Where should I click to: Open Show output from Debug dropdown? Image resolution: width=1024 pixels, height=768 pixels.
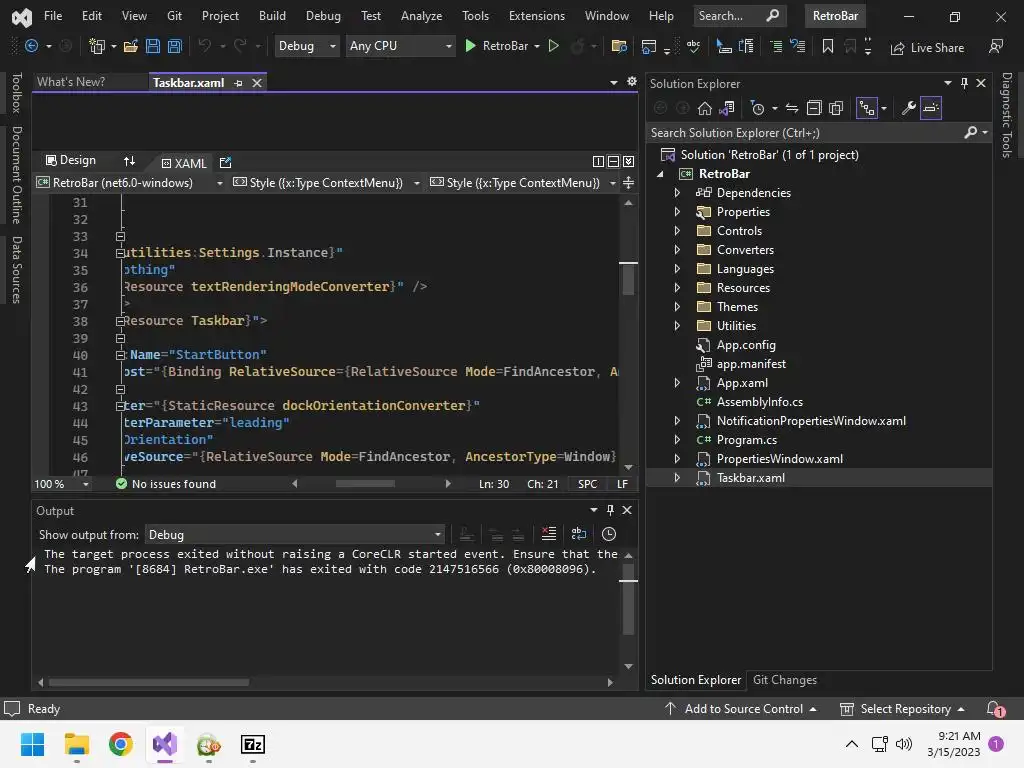click(x=295, y=535)
